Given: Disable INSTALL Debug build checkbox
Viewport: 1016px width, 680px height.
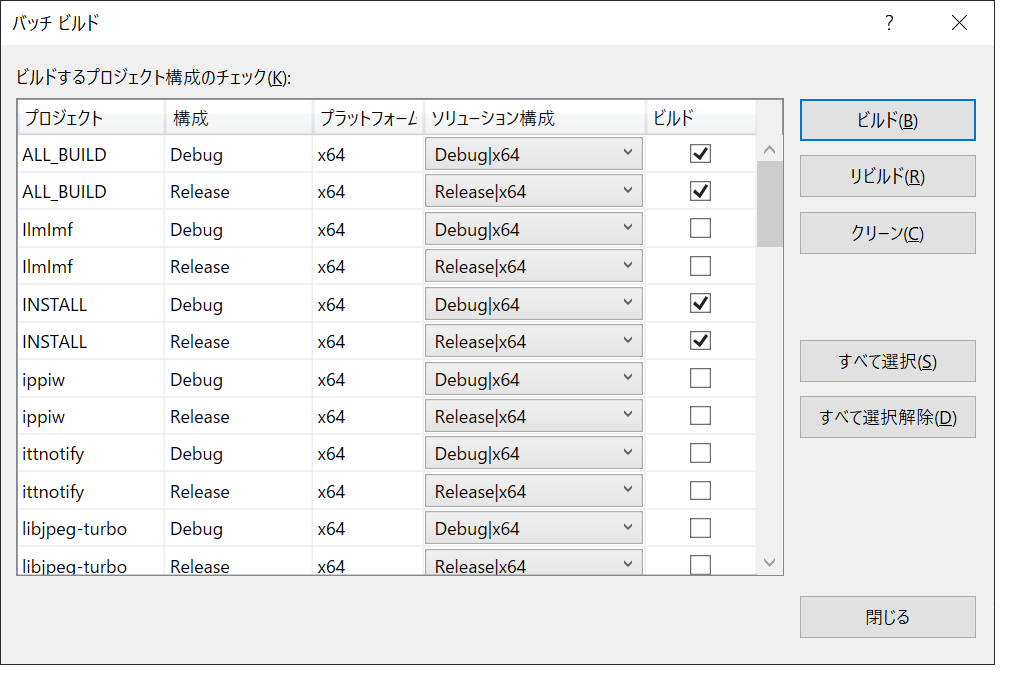Looking at the screenshot, I should click(x=699, y=303).
